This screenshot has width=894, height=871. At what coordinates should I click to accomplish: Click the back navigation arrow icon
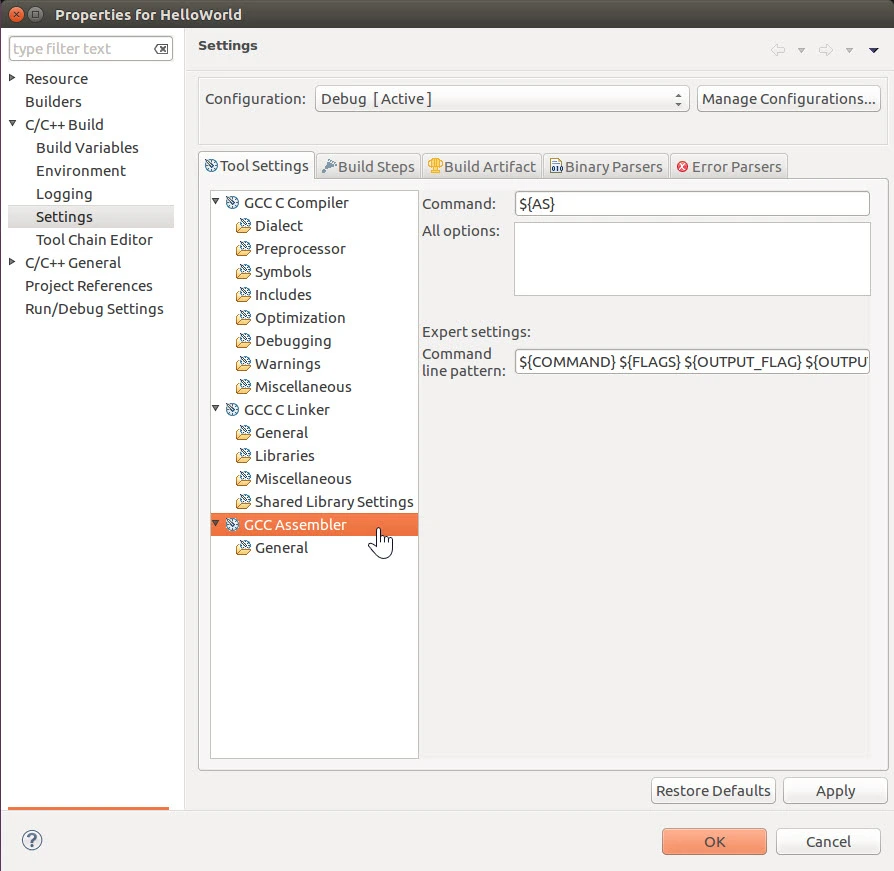pyautogui.click(x=778, y=50)
